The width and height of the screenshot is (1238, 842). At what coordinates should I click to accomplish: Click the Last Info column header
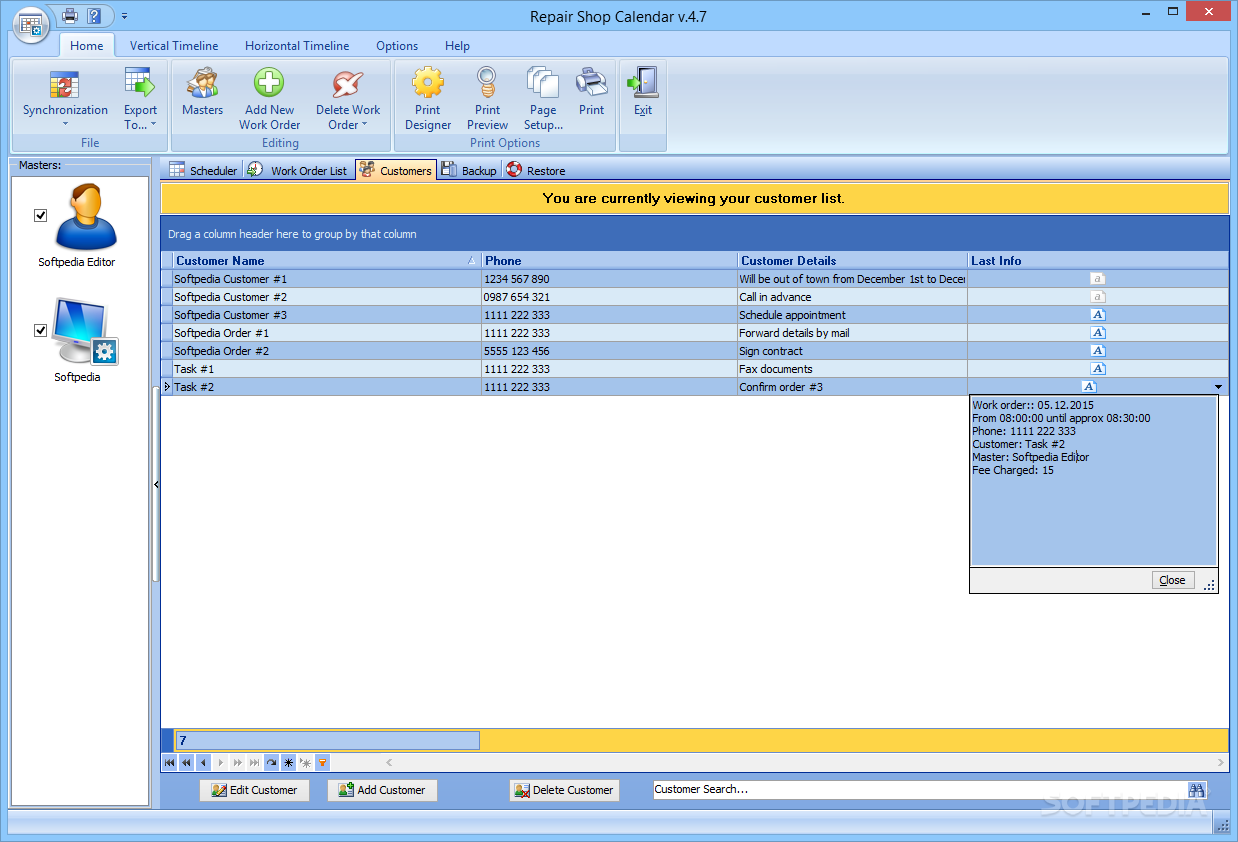(x=1098, y=261)
